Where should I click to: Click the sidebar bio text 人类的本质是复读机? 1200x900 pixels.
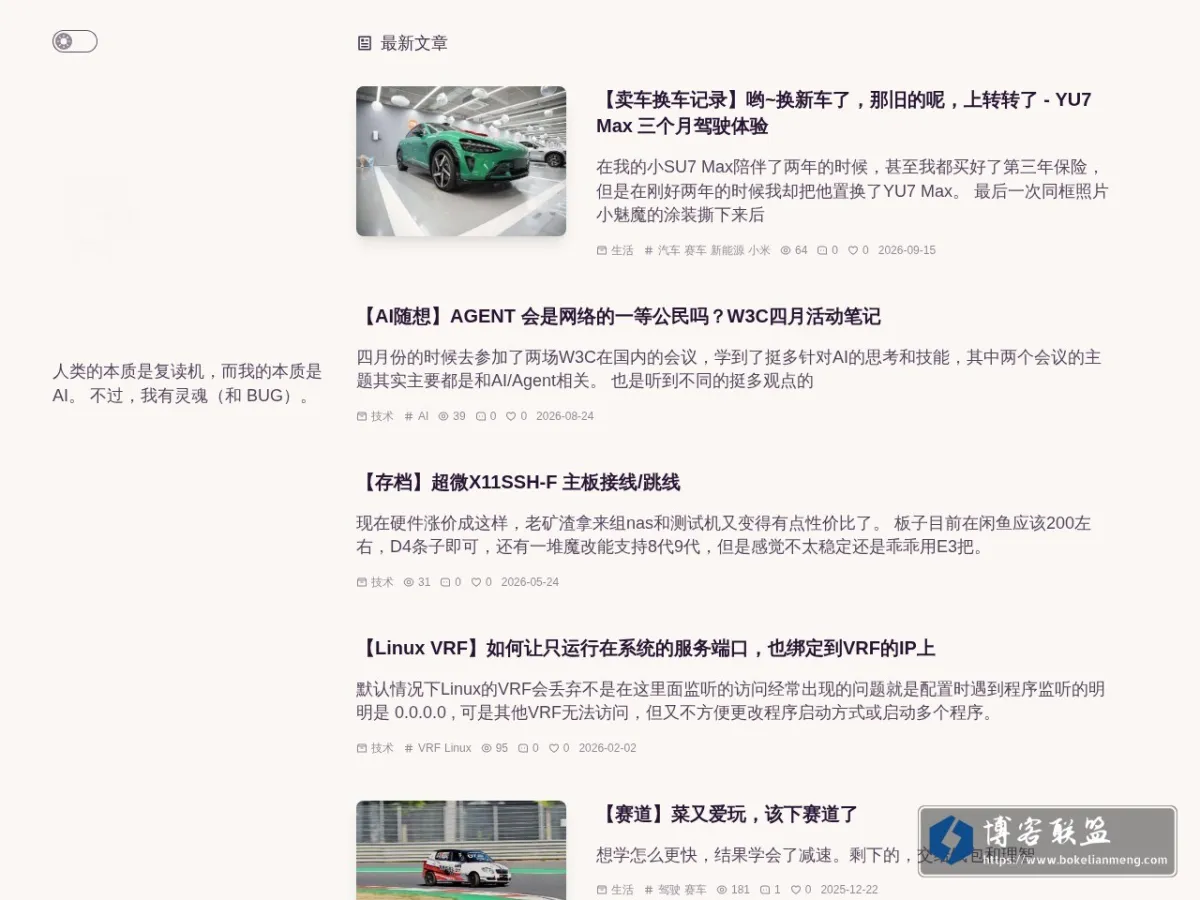coord(187,383)
